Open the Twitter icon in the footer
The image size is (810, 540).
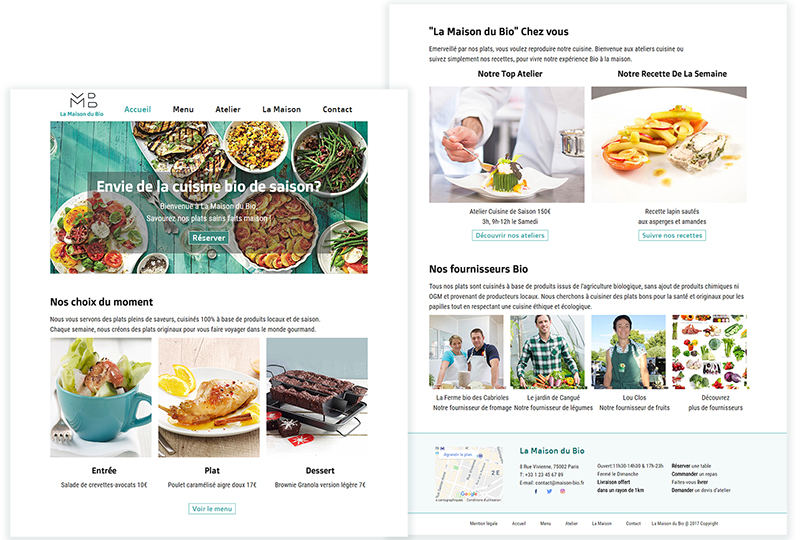(549, 491)
